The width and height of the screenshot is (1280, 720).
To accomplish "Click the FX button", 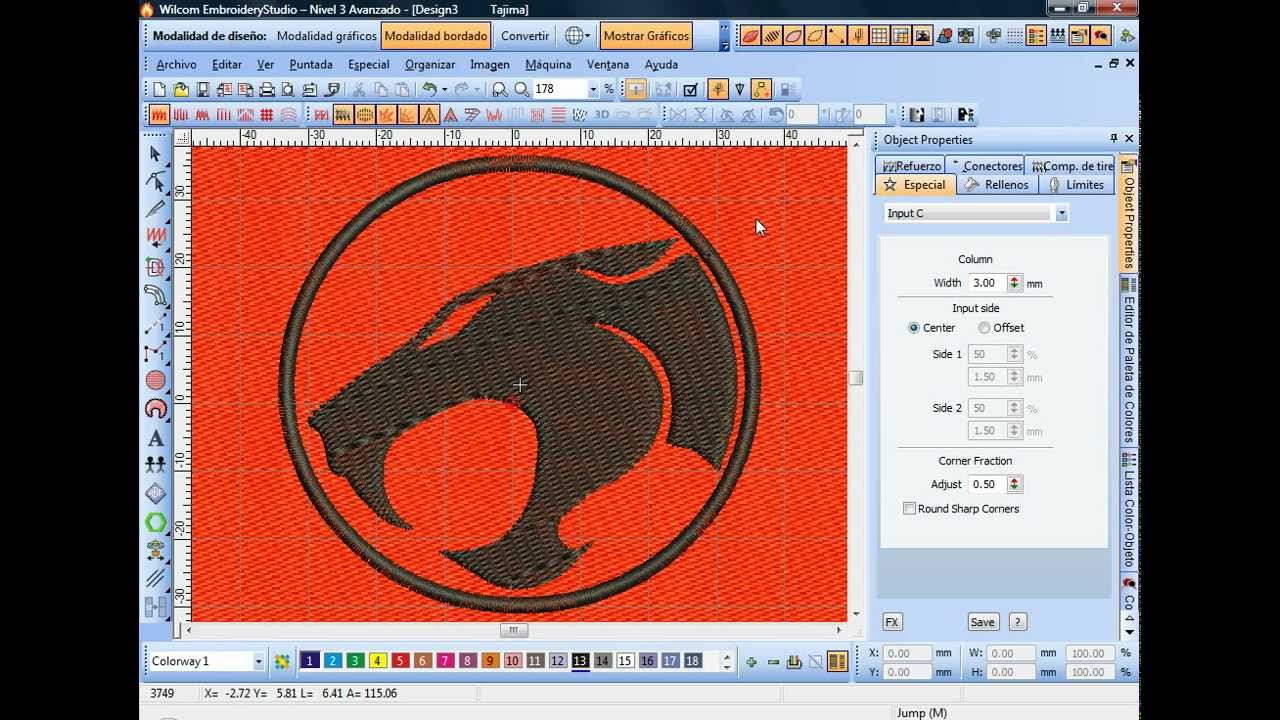I will coord(892,622).
